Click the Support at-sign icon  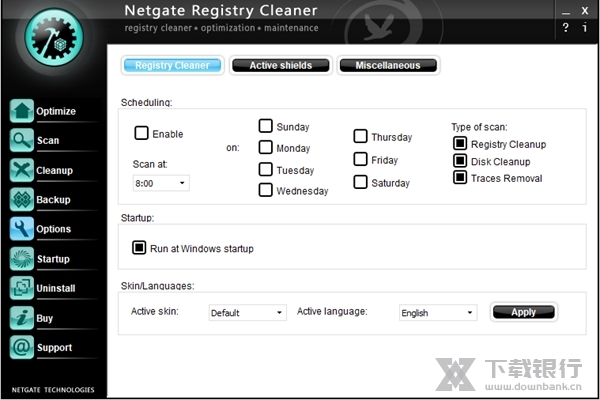[21, 347]
